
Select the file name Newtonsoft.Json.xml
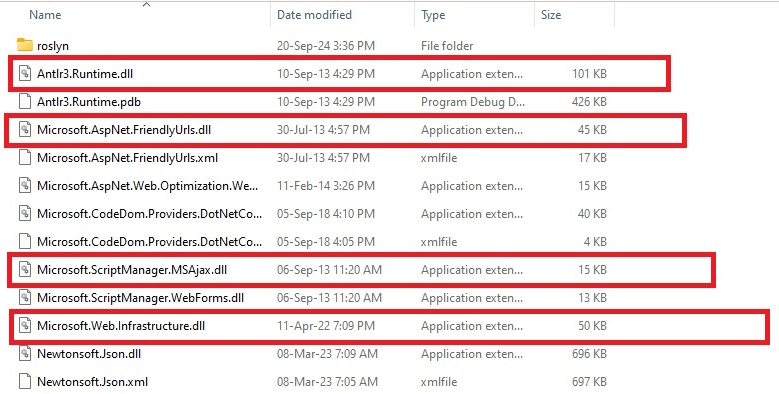[x=92, y=382]
